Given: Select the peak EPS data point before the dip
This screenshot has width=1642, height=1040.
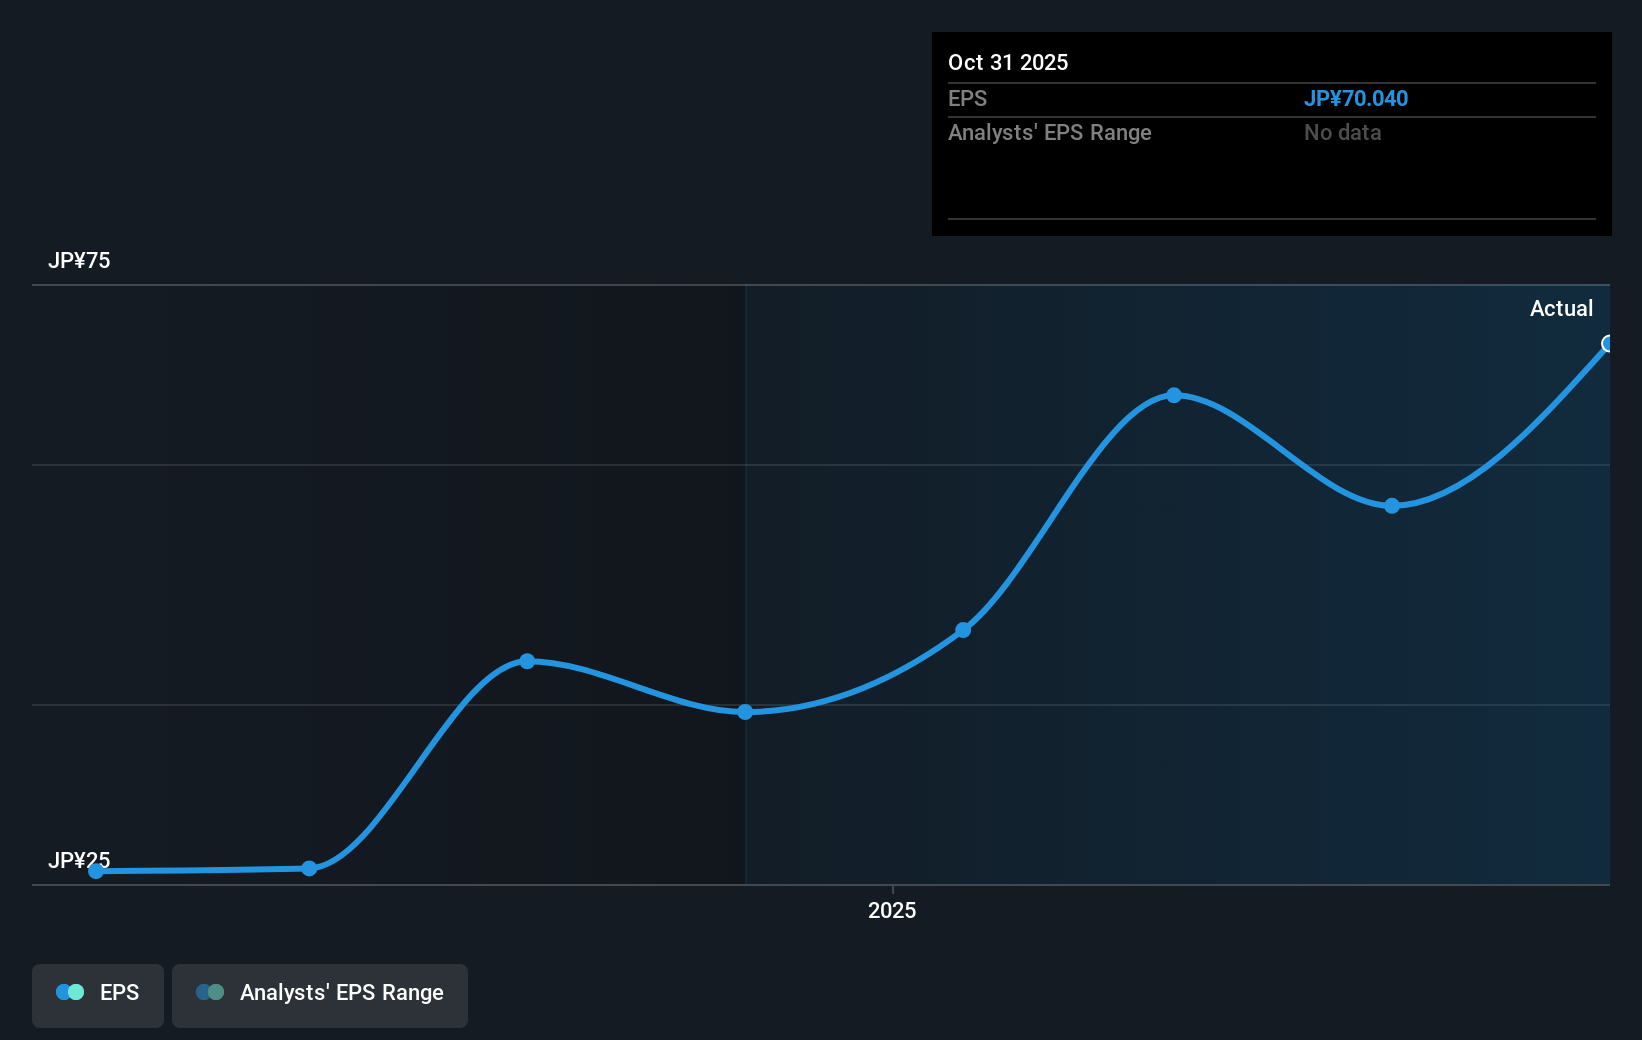Looking at the screenshot, I should point(1173,396).
